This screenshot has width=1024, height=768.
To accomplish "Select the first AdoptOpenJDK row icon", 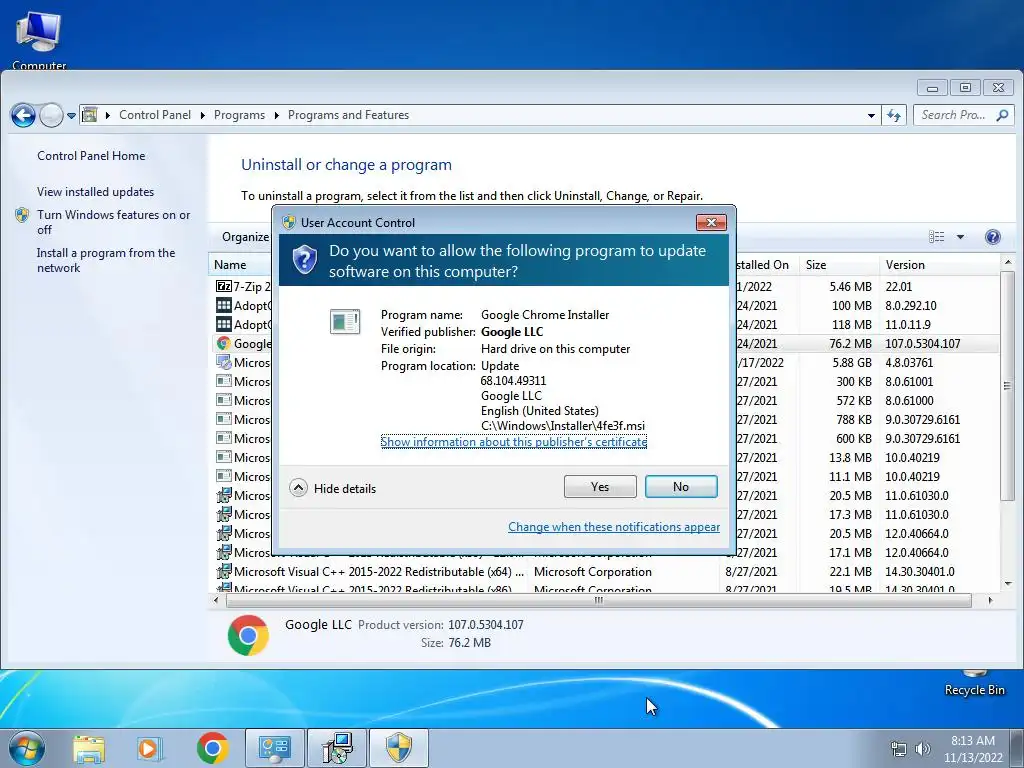I will (223, 305).
